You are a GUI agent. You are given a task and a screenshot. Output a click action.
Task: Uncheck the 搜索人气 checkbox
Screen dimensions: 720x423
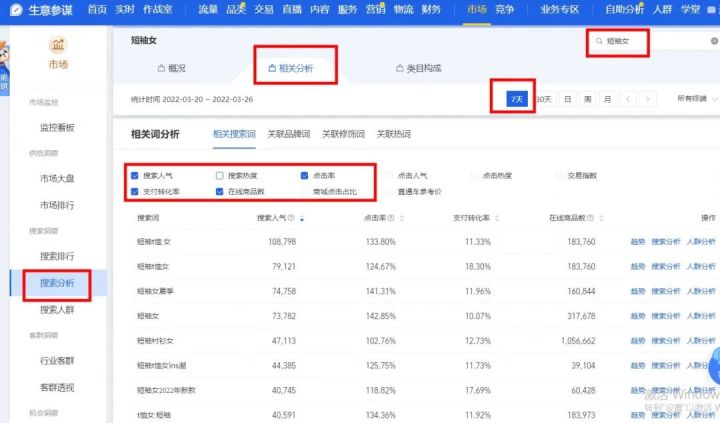coord(135,175)
